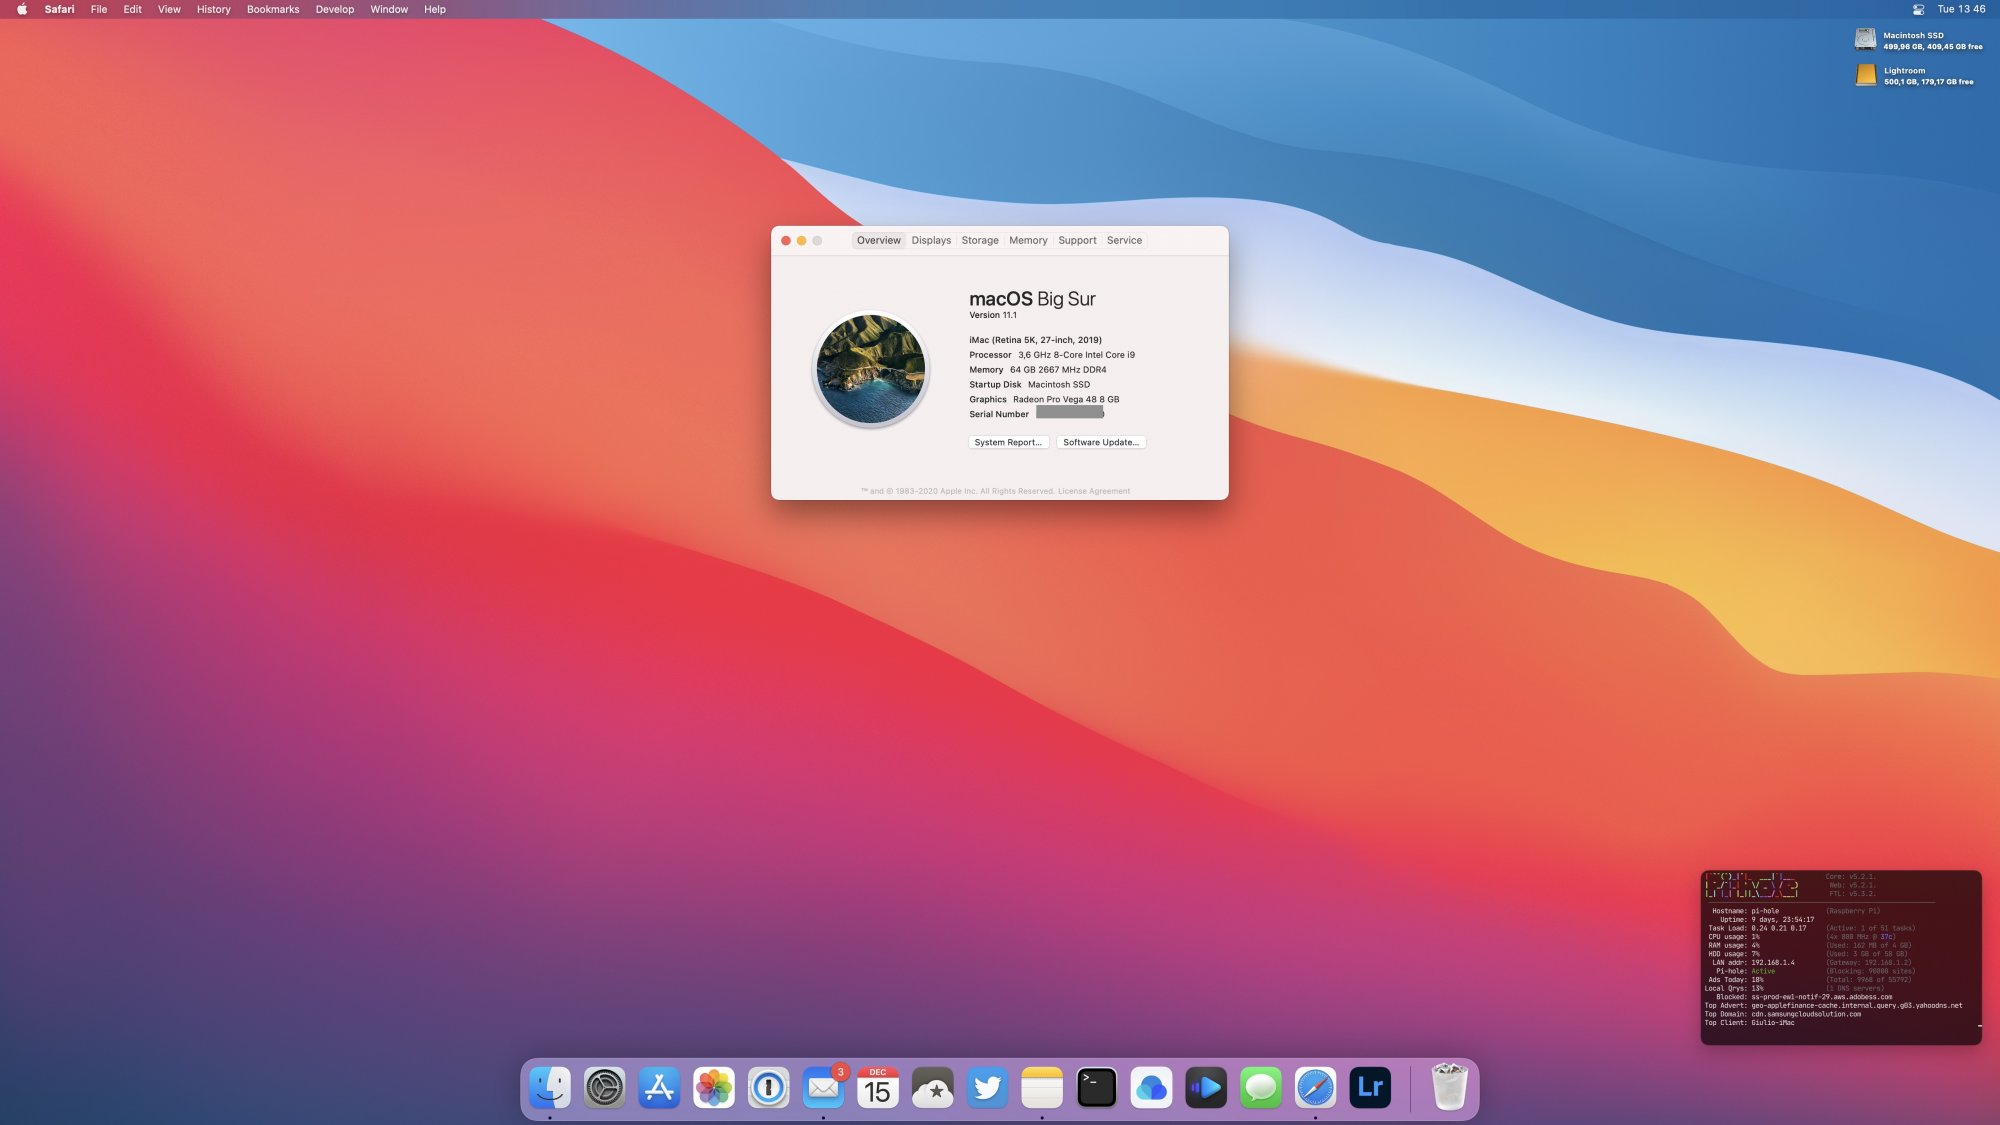Screen dimensions: 2000x1125
Task: Close the About This Mac window
Action: pyautogui.click(x=786, y=240)
